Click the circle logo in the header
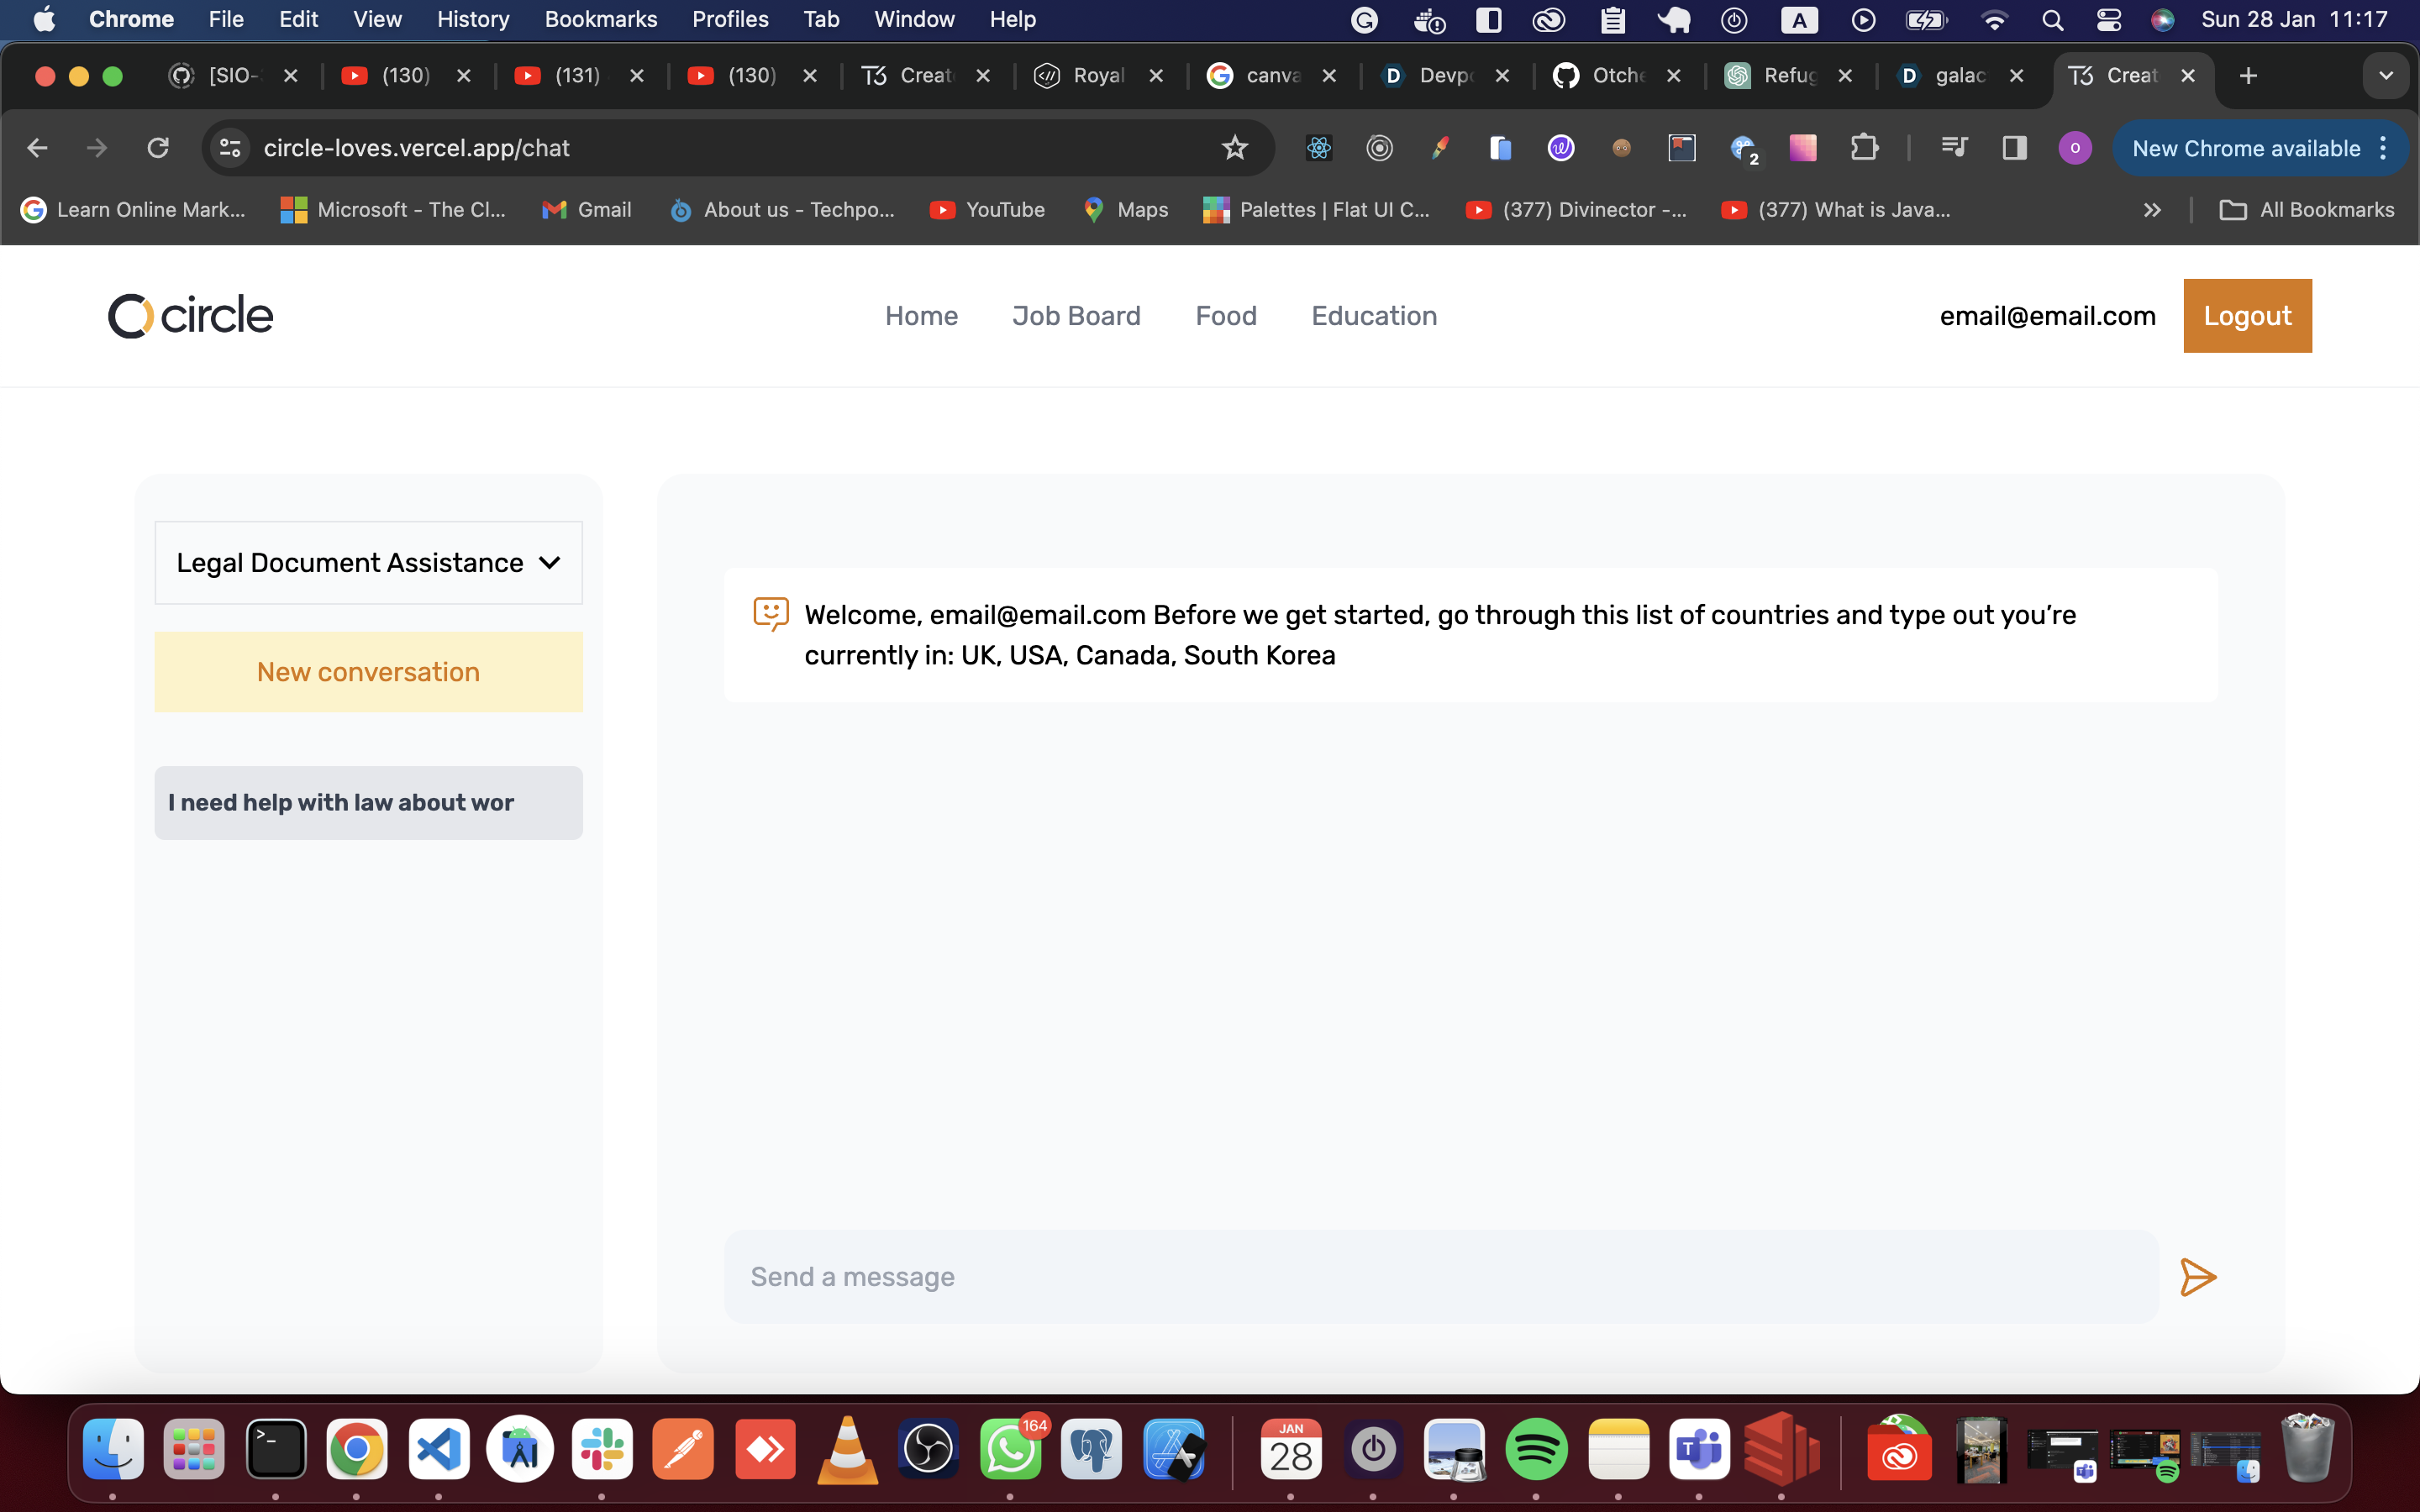2420x1512 pixels. (x=190, y=316)
